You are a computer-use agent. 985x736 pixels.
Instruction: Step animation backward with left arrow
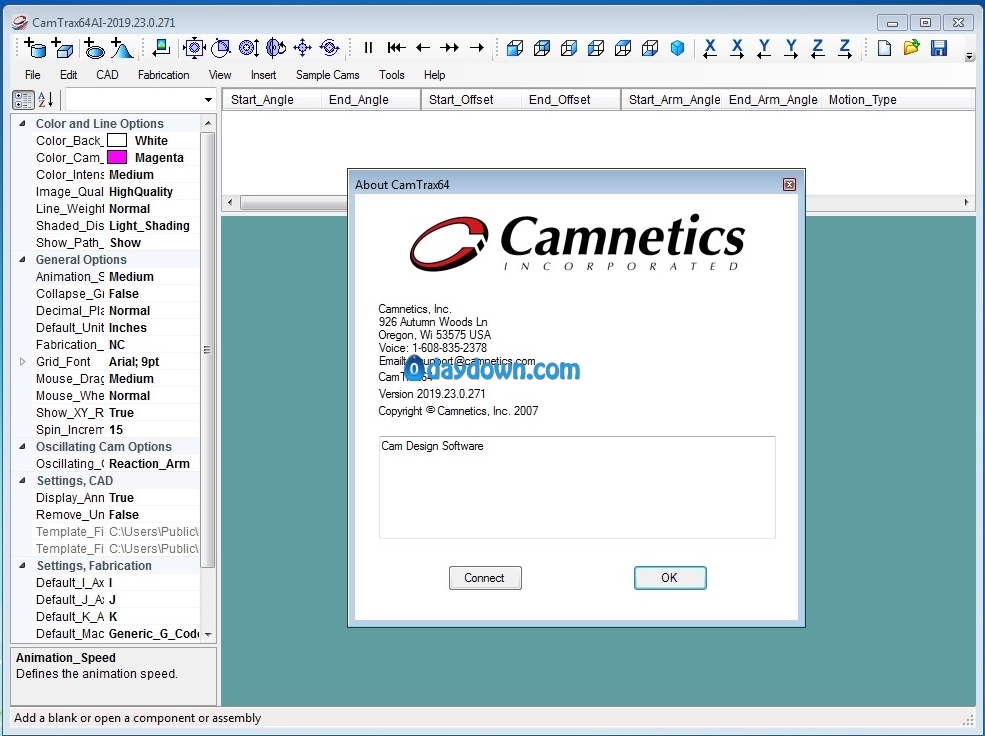[423, 48]
